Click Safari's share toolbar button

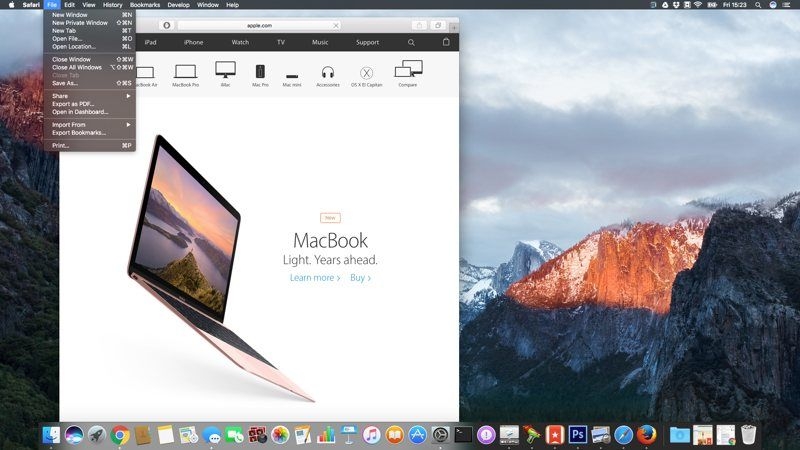pyautogui.click(x=419, y=26)
